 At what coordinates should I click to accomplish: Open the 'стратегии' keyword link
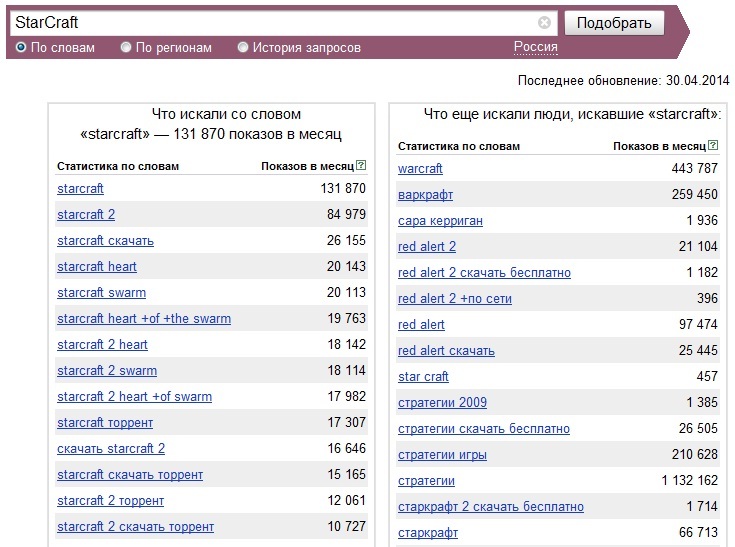point(426,481)
